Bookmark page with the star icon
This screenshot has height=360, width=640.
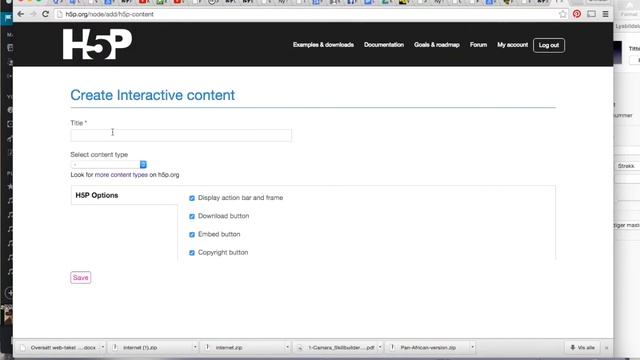click(562, 14)
